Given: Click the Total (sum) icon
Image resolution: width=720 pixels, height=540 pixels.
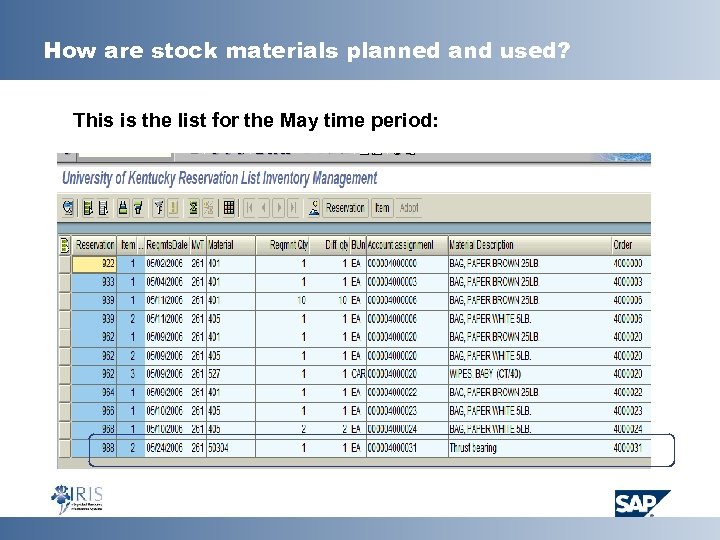Looking at the screenshot, I should [193, 208].
